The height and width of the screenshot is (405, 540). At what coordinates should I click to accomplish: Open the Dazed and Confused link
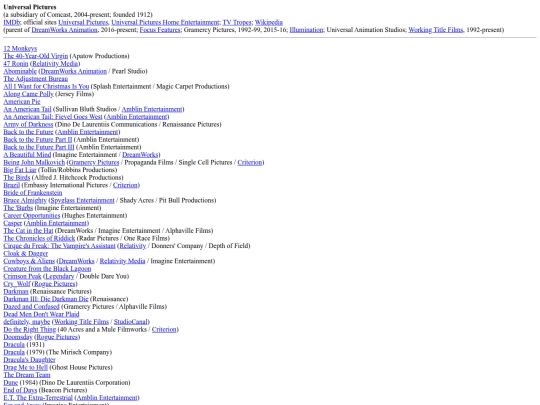31,306
